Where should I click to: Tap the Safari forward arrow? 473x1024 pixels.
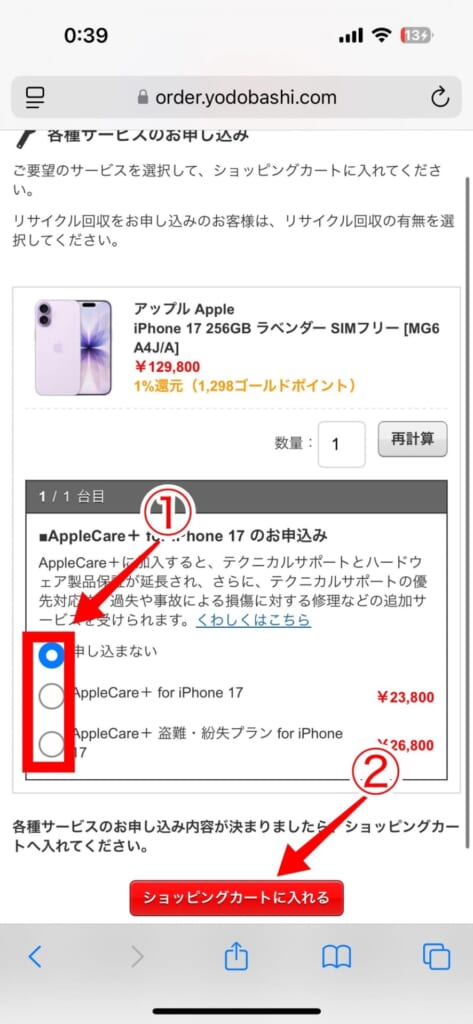coord(137,957)
